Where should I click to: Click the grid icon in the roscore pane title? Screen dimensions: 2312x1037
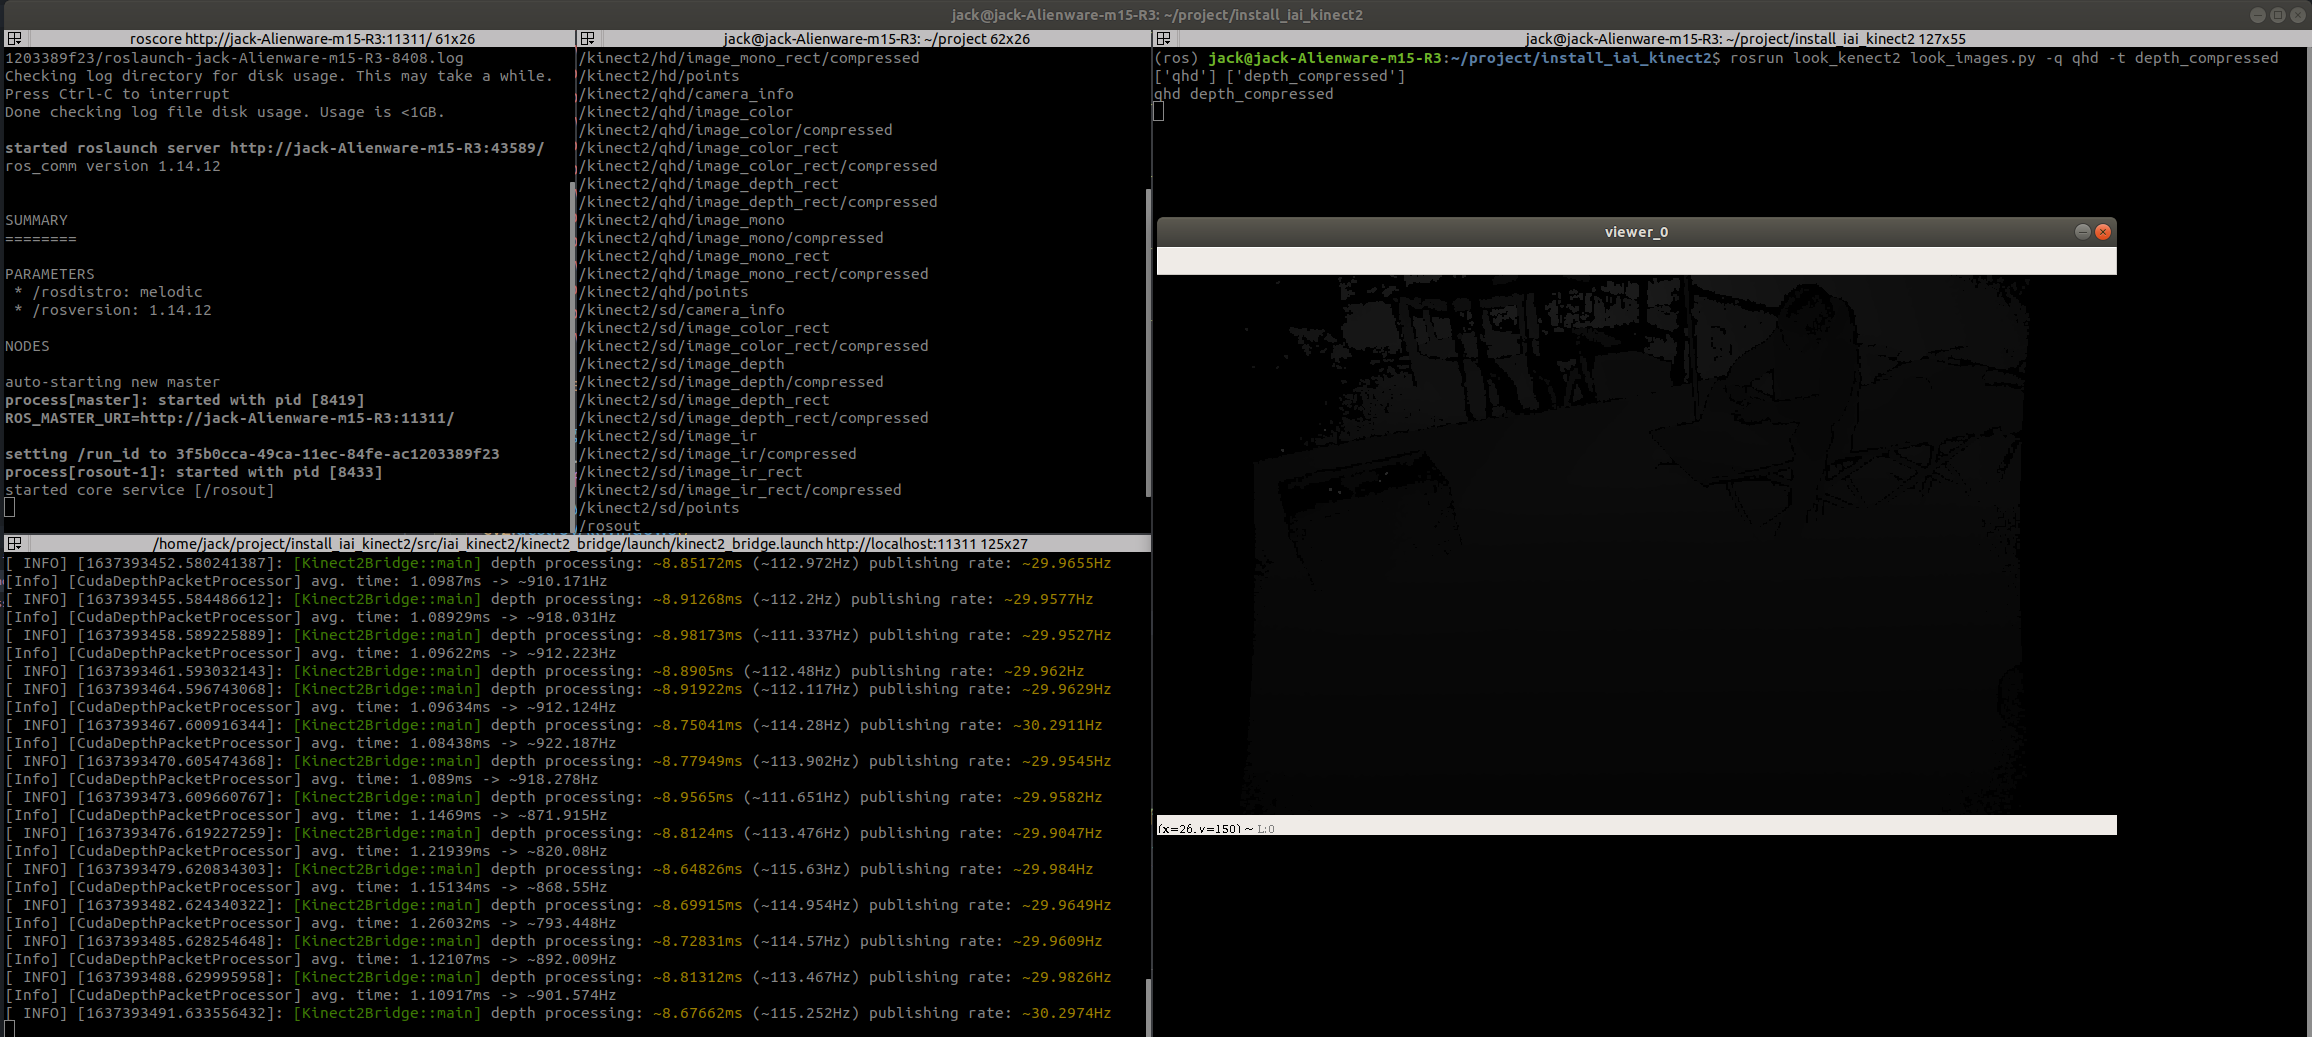pos(14,38)
